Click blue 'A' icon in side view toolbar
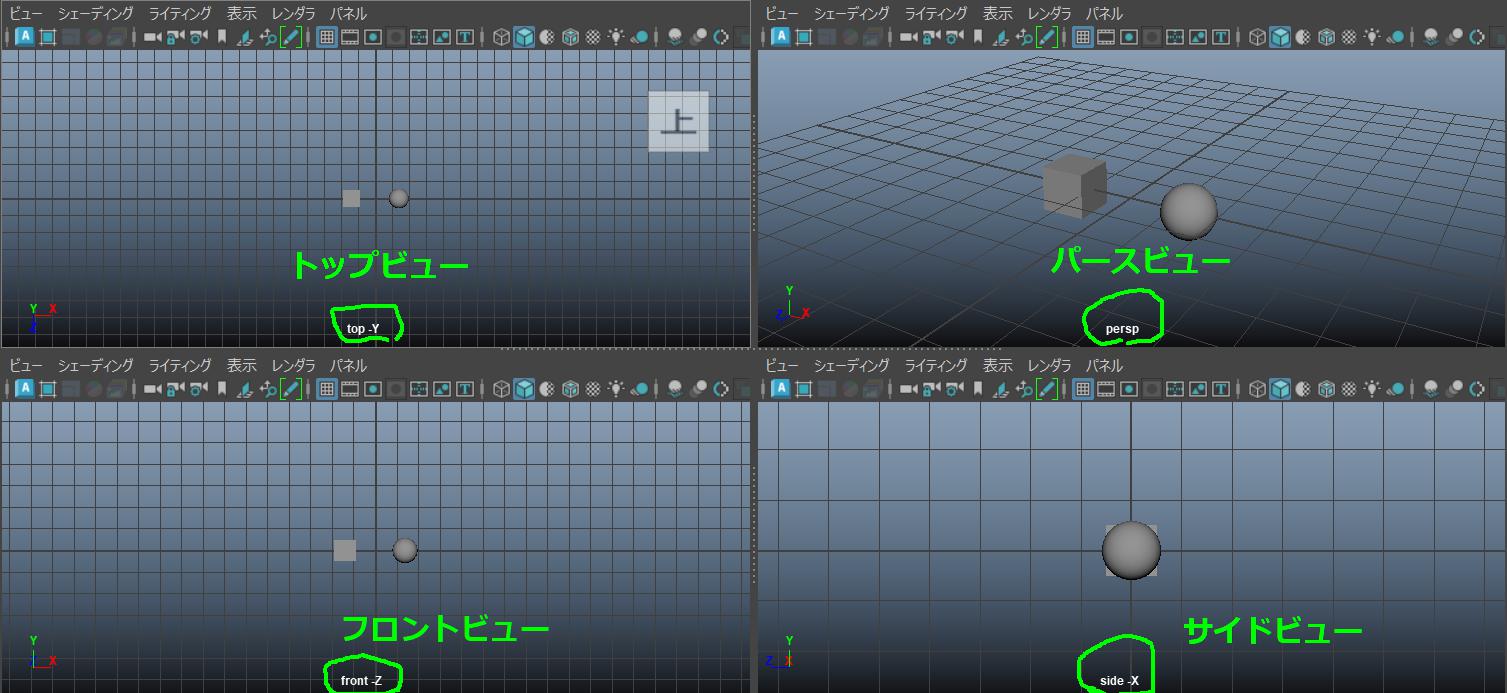The width and height of the screenshot is (1507, 693). (x=780, y=389)
